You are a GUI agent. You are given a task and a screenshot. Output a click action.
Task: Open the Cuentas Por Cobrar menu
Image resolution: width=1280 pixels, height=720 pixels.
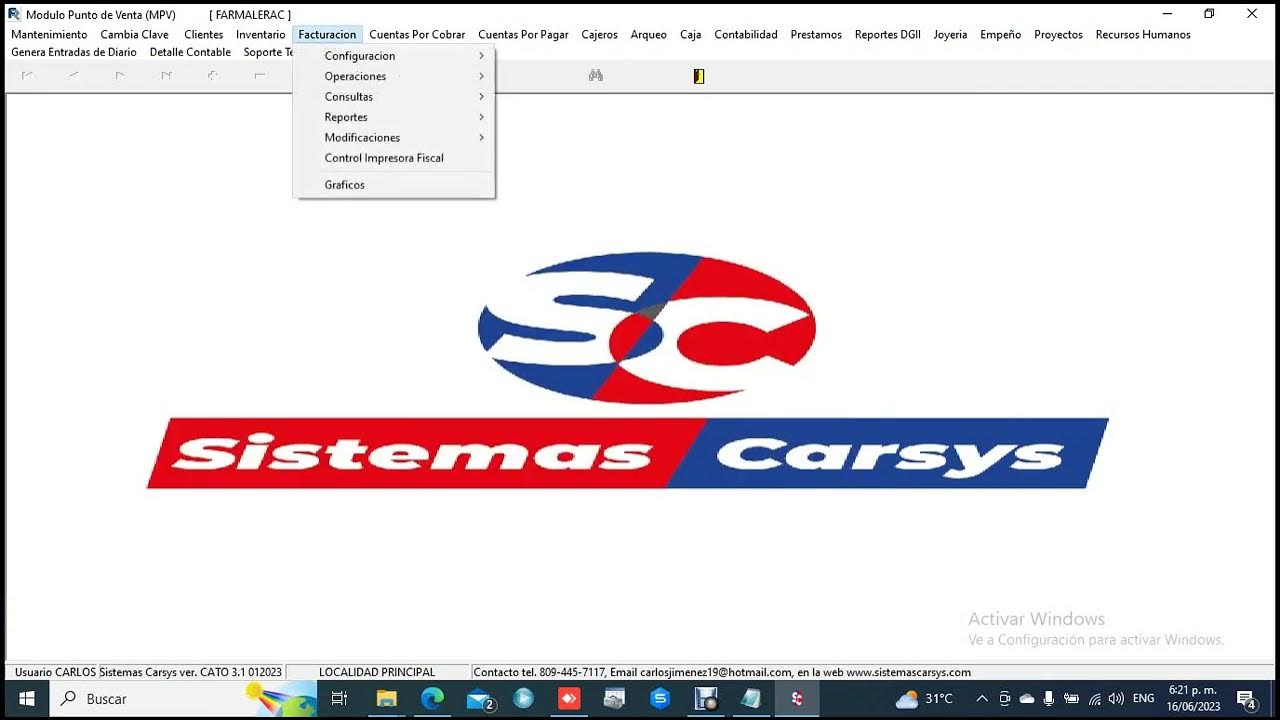coord(417,34)
